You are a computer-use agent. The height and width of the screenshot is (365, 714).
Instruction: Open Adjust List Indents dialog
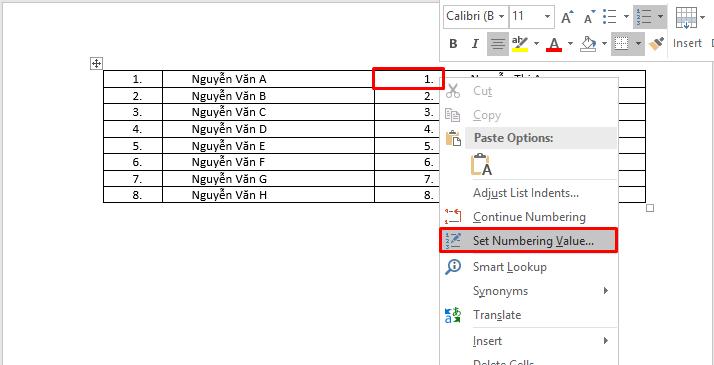click(x=528, y=193)
